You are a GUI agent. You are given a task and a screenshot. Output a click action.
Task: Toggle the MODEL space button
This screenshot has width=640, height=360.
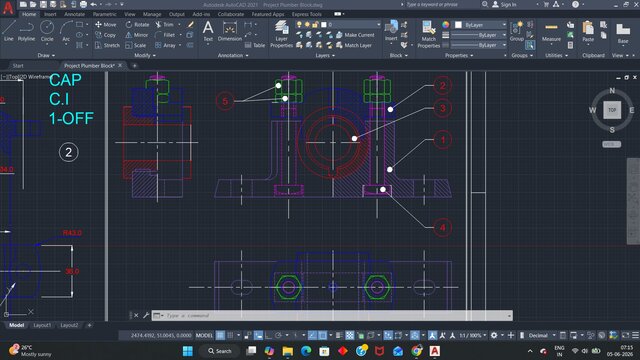click(204, 335)
